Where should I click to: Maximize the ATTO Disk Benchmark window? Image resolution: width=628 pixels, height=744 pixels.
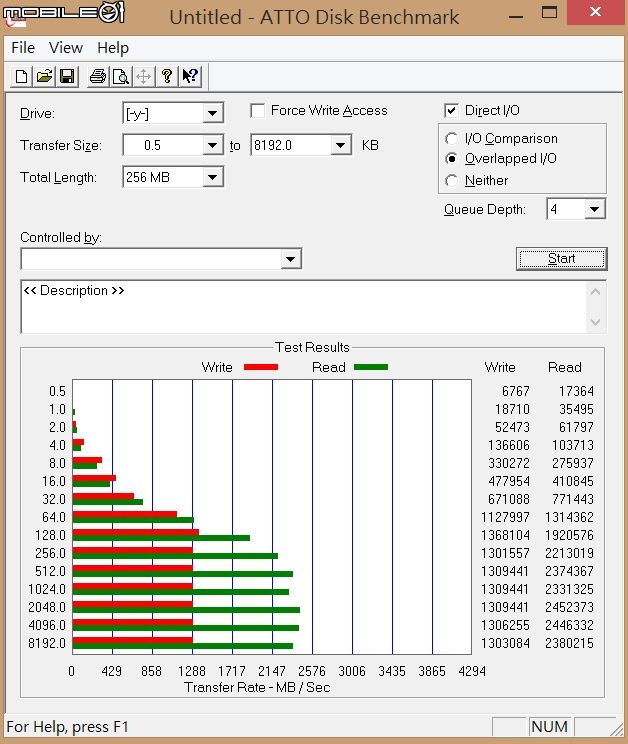click(549, 13)
